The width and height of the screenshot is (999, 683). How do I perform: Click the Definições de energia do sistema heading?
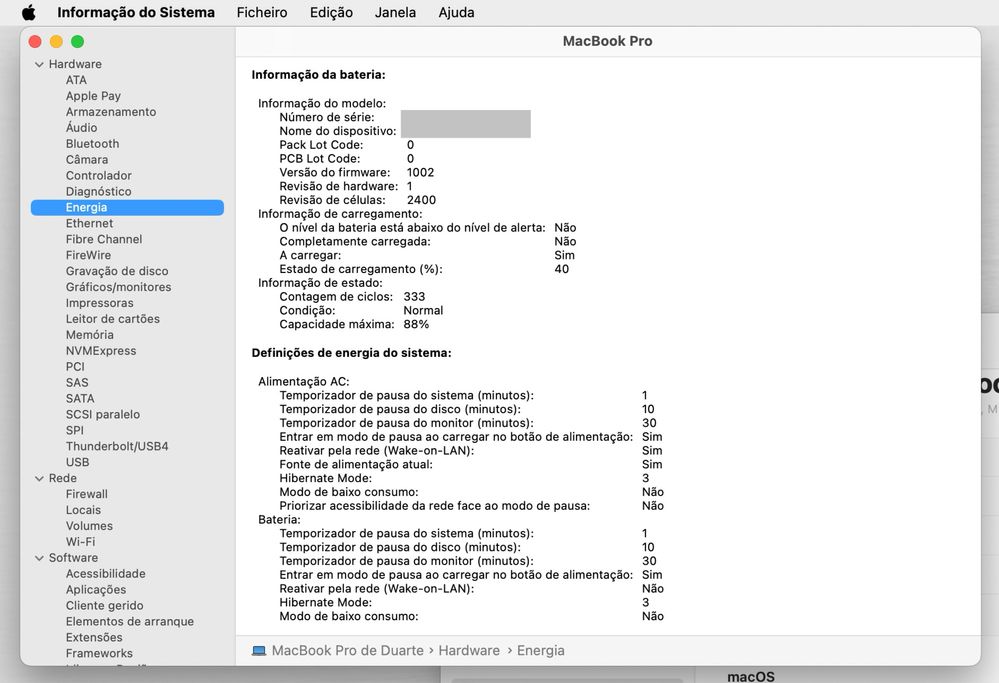[x=352, y=353]
